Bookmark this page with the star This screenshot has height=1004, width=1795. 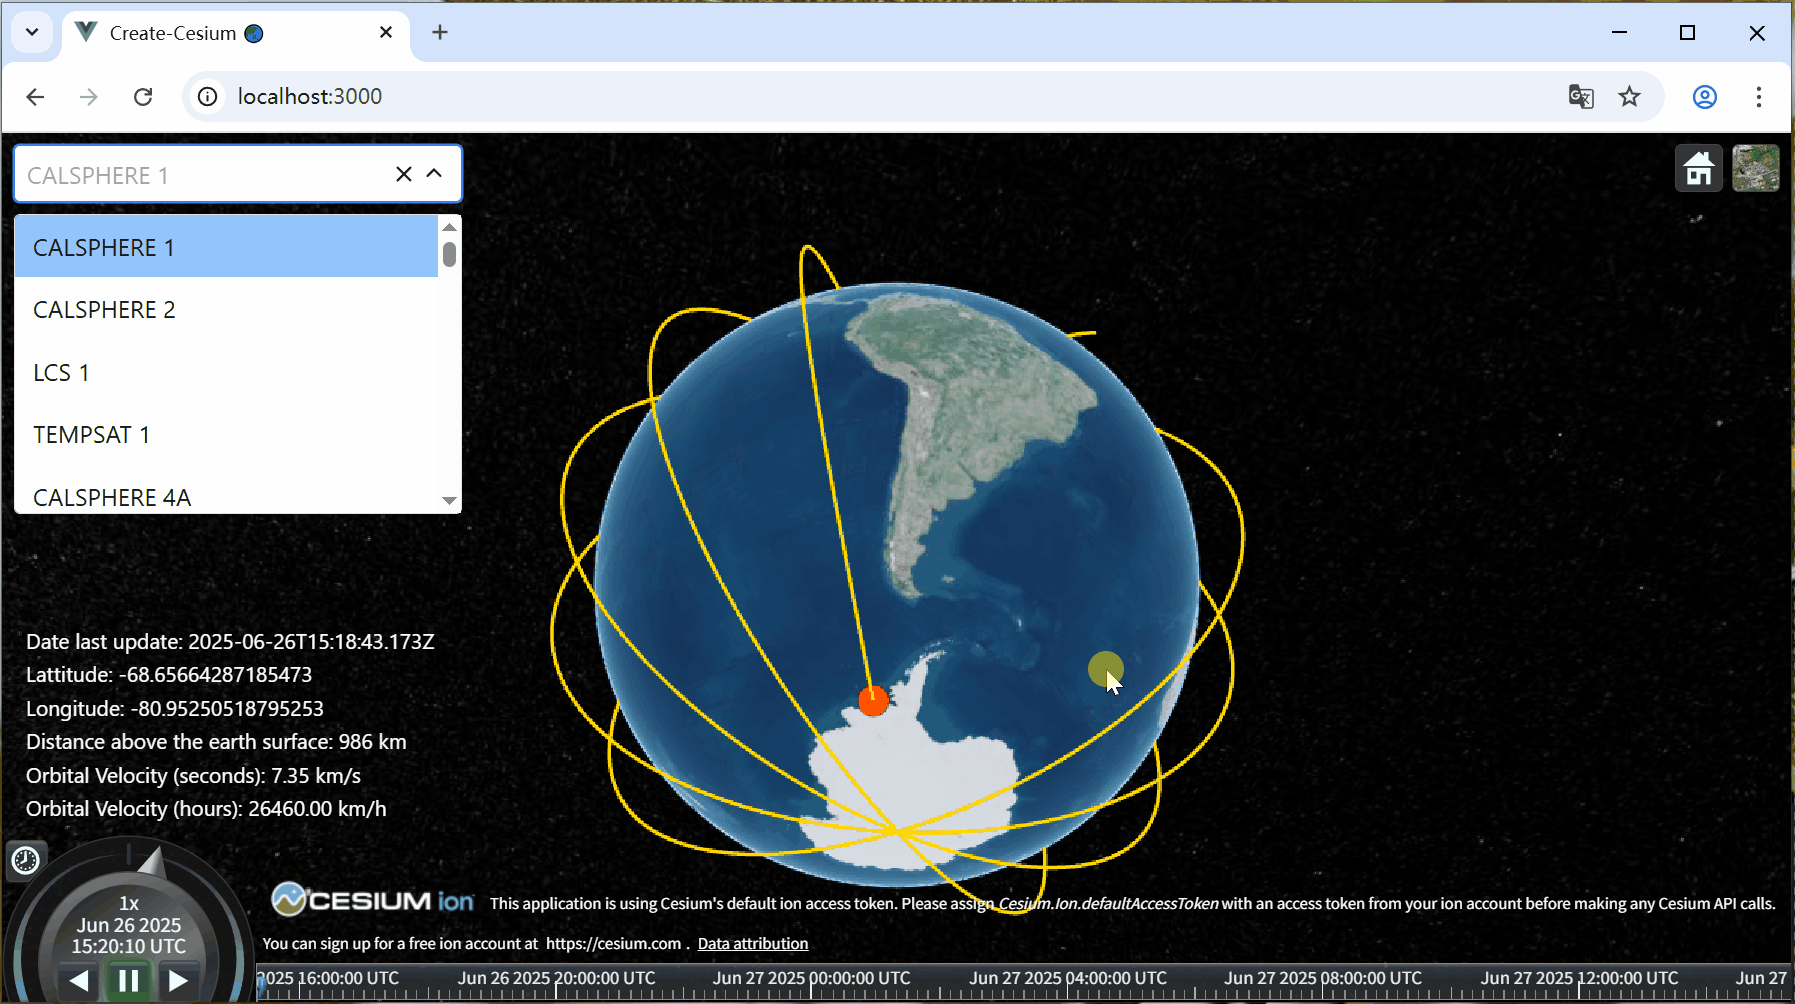tap(1630, 96)
